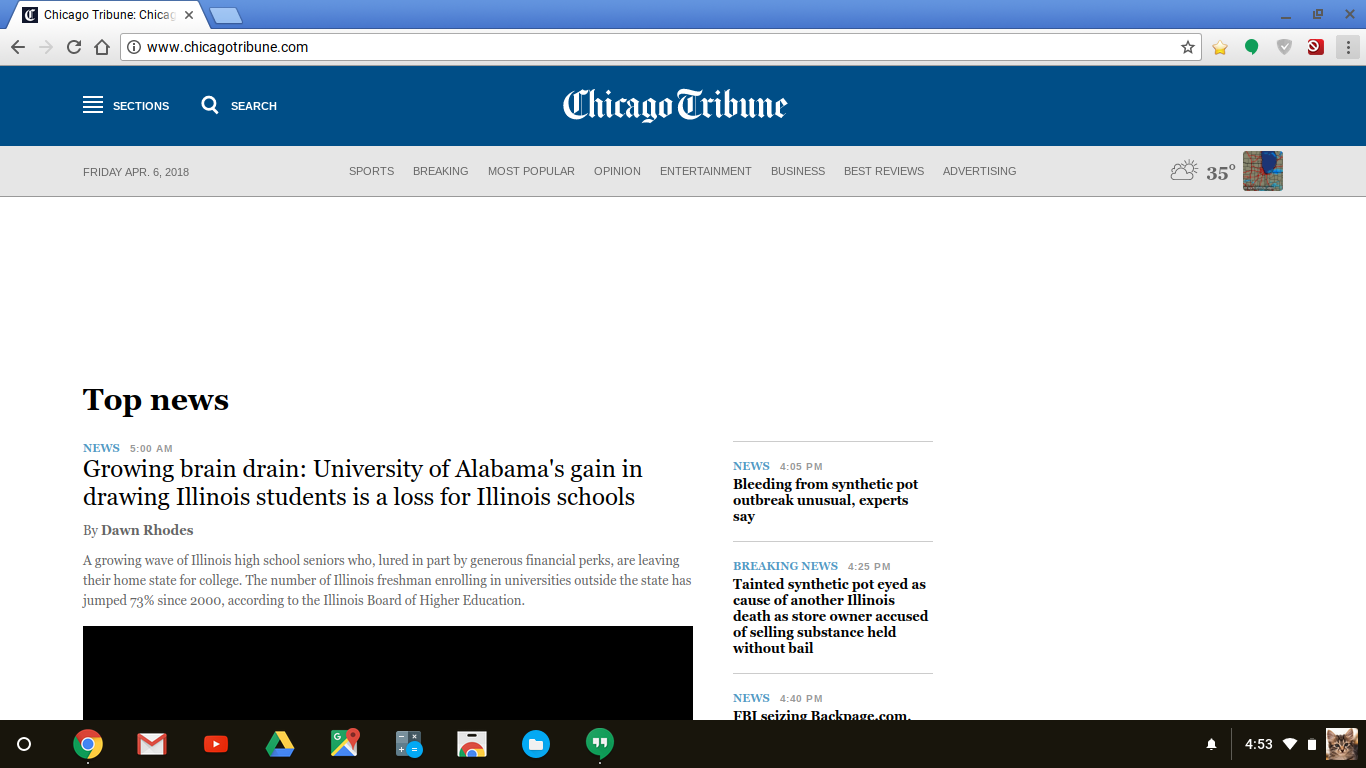Viewport: 1366px width, 768px height.
Task: Open the Files app from the shelf
Action: point(536,744)
